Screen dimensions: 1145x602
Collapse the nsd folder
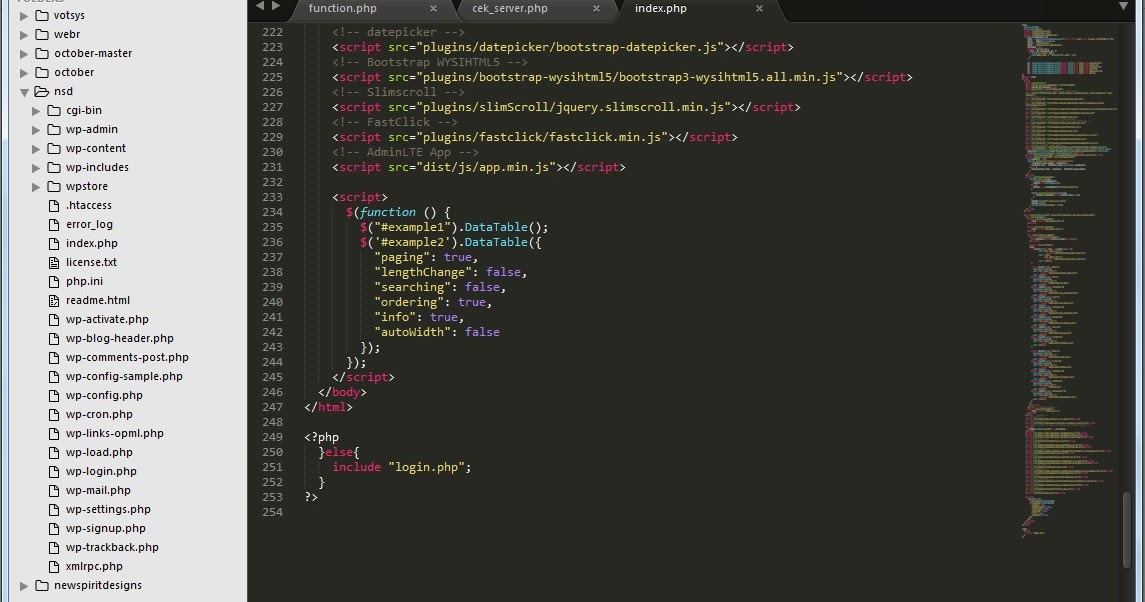[x=24, y=91]
